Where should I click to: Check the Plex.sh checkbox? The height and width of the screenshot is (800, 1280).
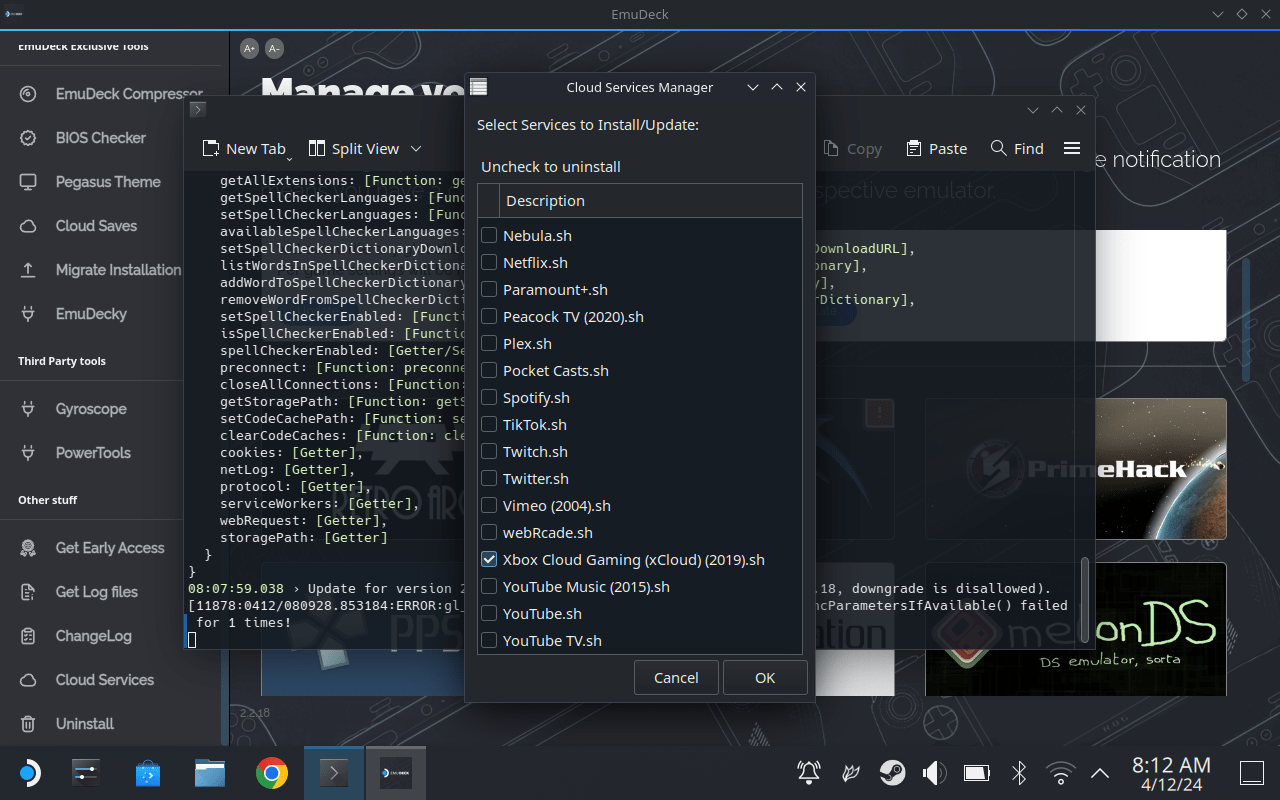coord(489,343)
